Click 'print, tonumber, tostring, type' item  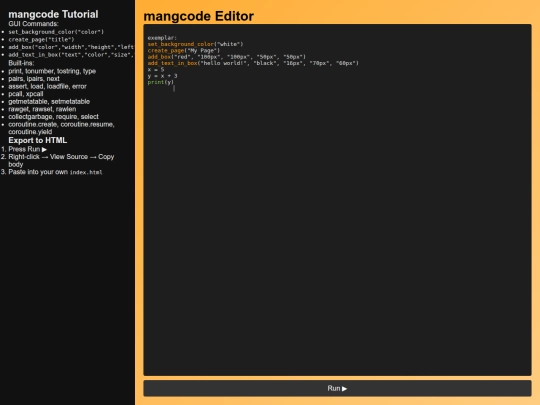(x=52, y=71)
